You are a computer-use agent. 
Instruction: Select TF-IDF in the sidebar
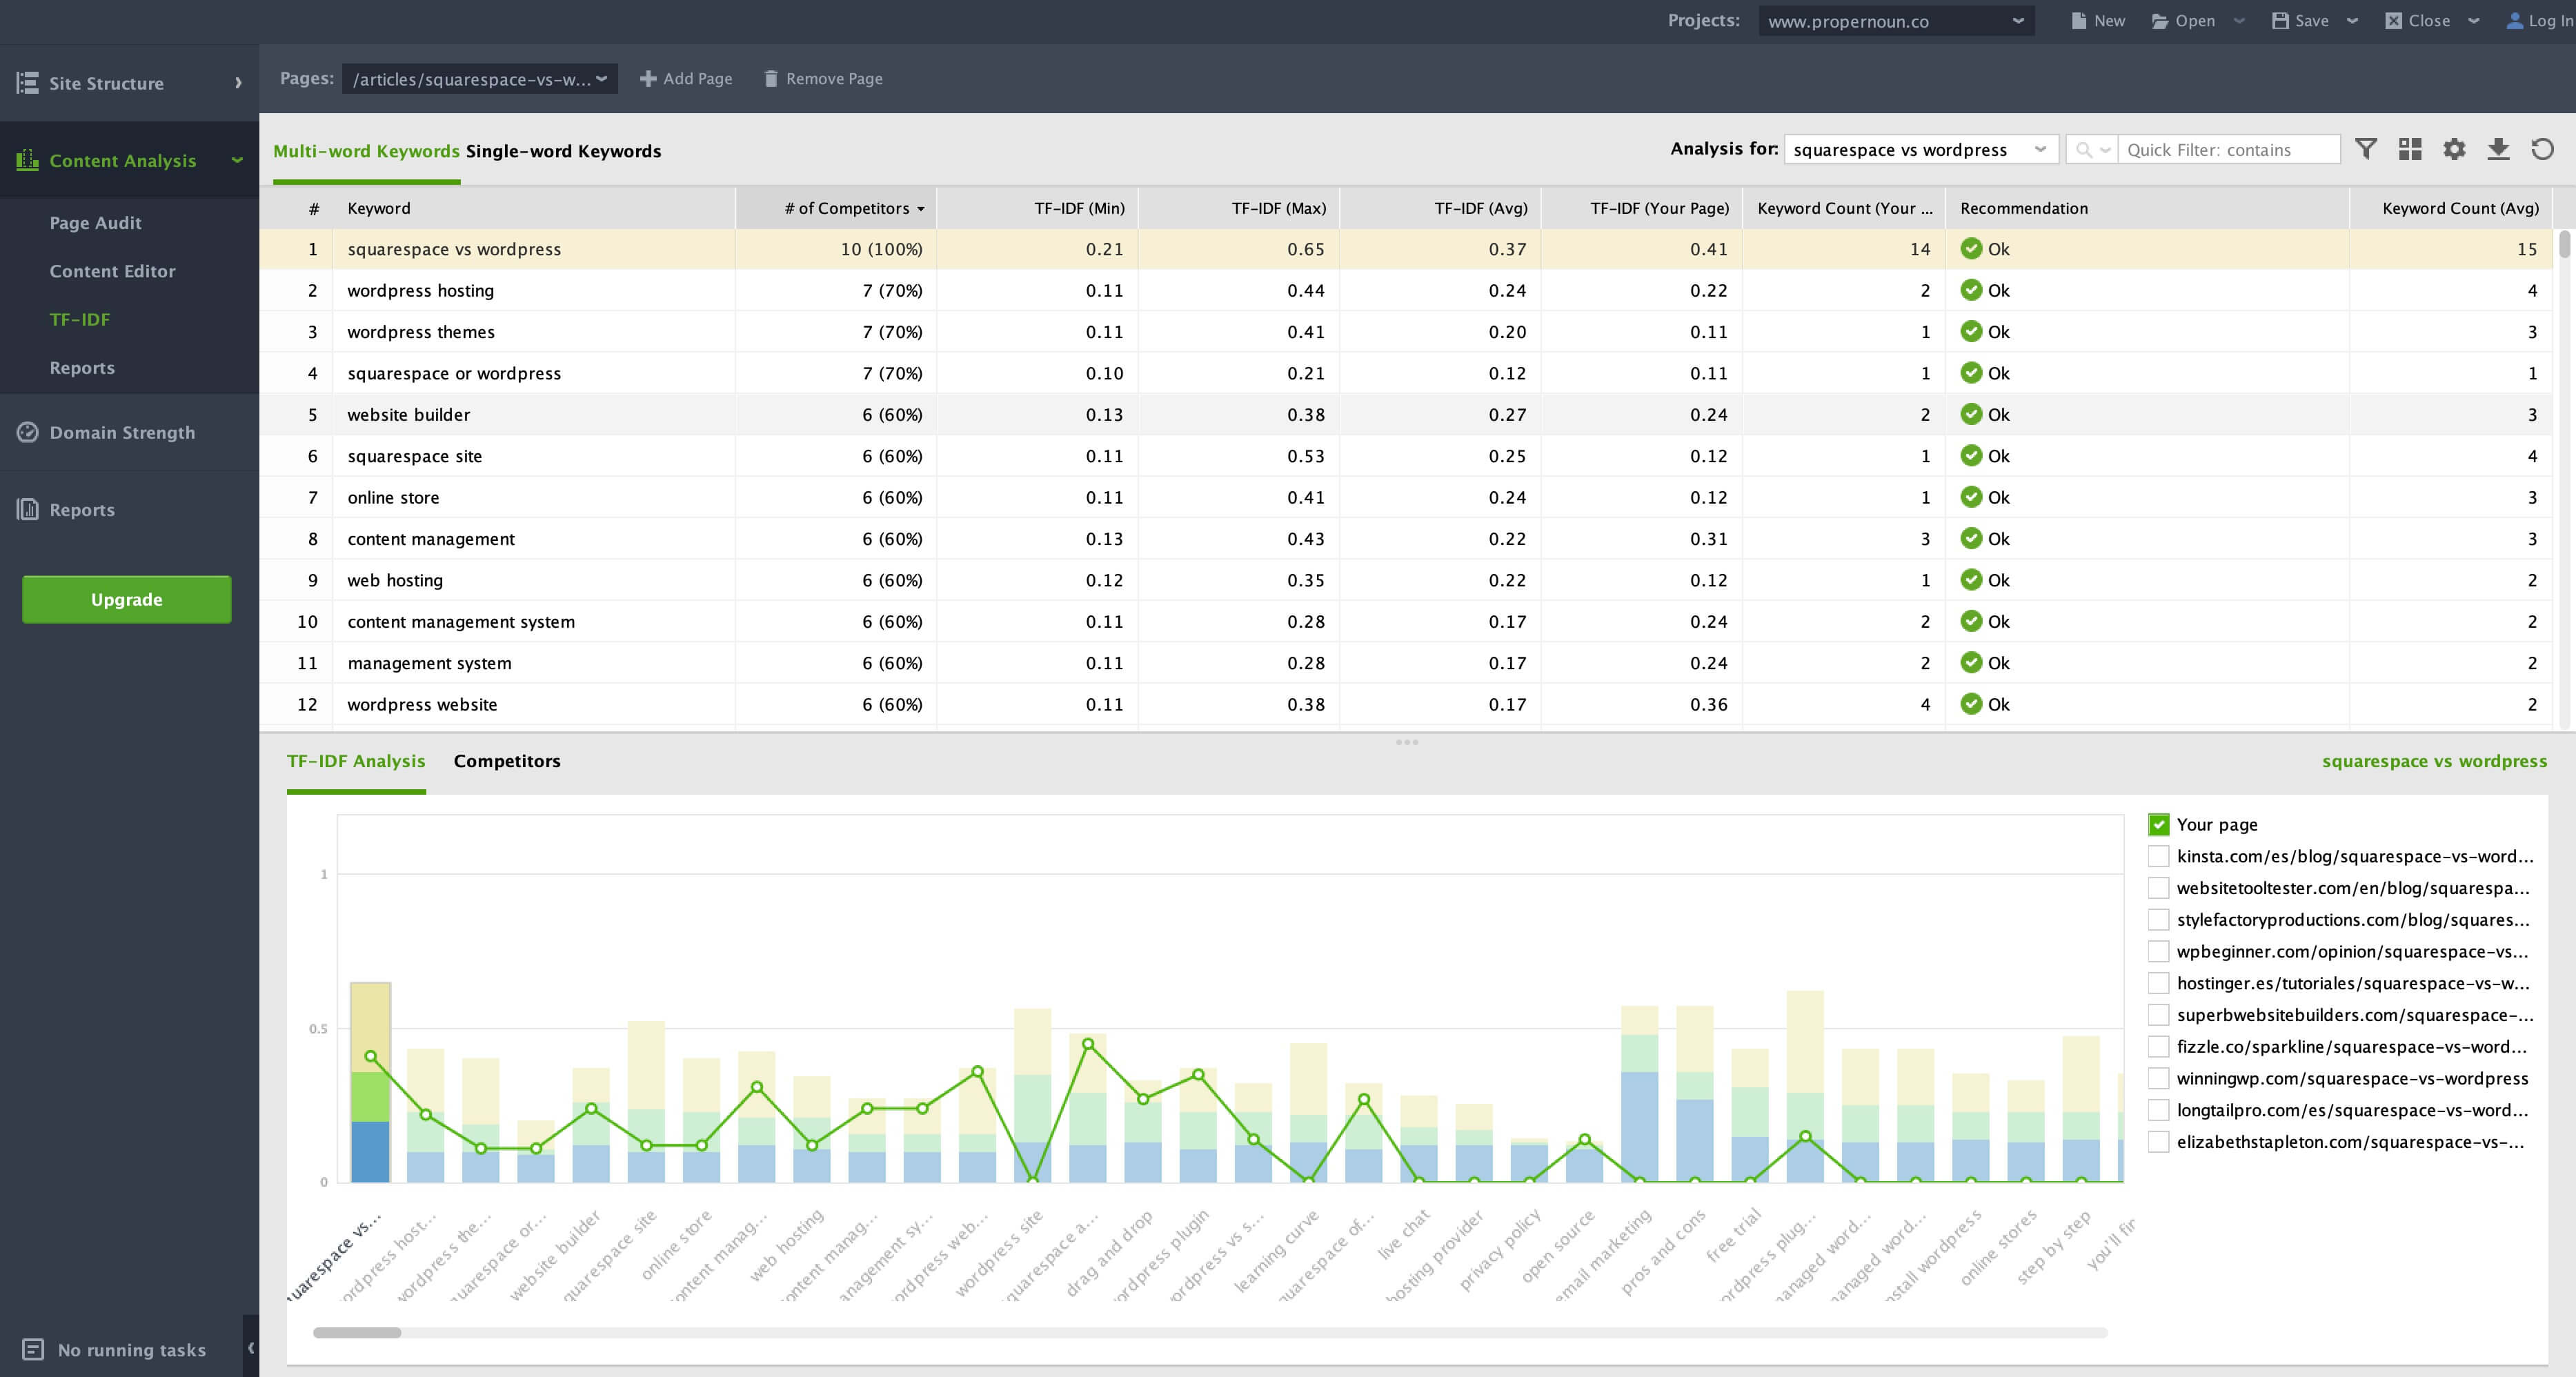(x=80, y=319)
